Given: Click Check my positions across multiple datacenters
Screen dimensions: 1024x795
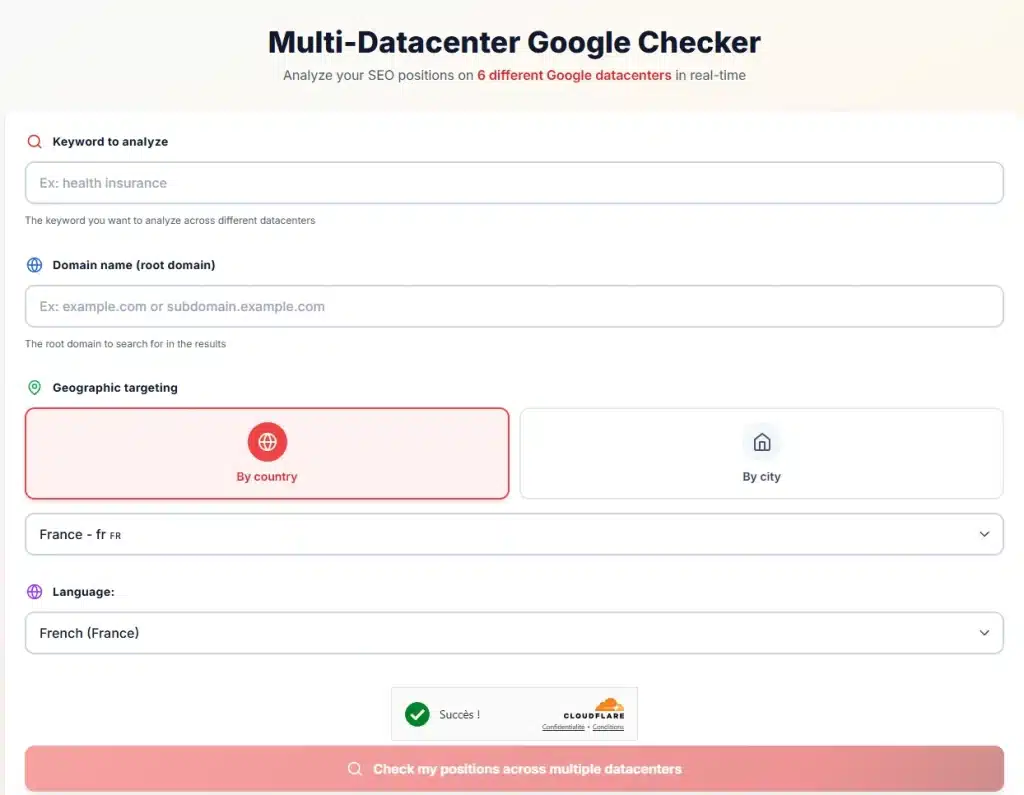Looking at the screenshot, I should point(526,769).
